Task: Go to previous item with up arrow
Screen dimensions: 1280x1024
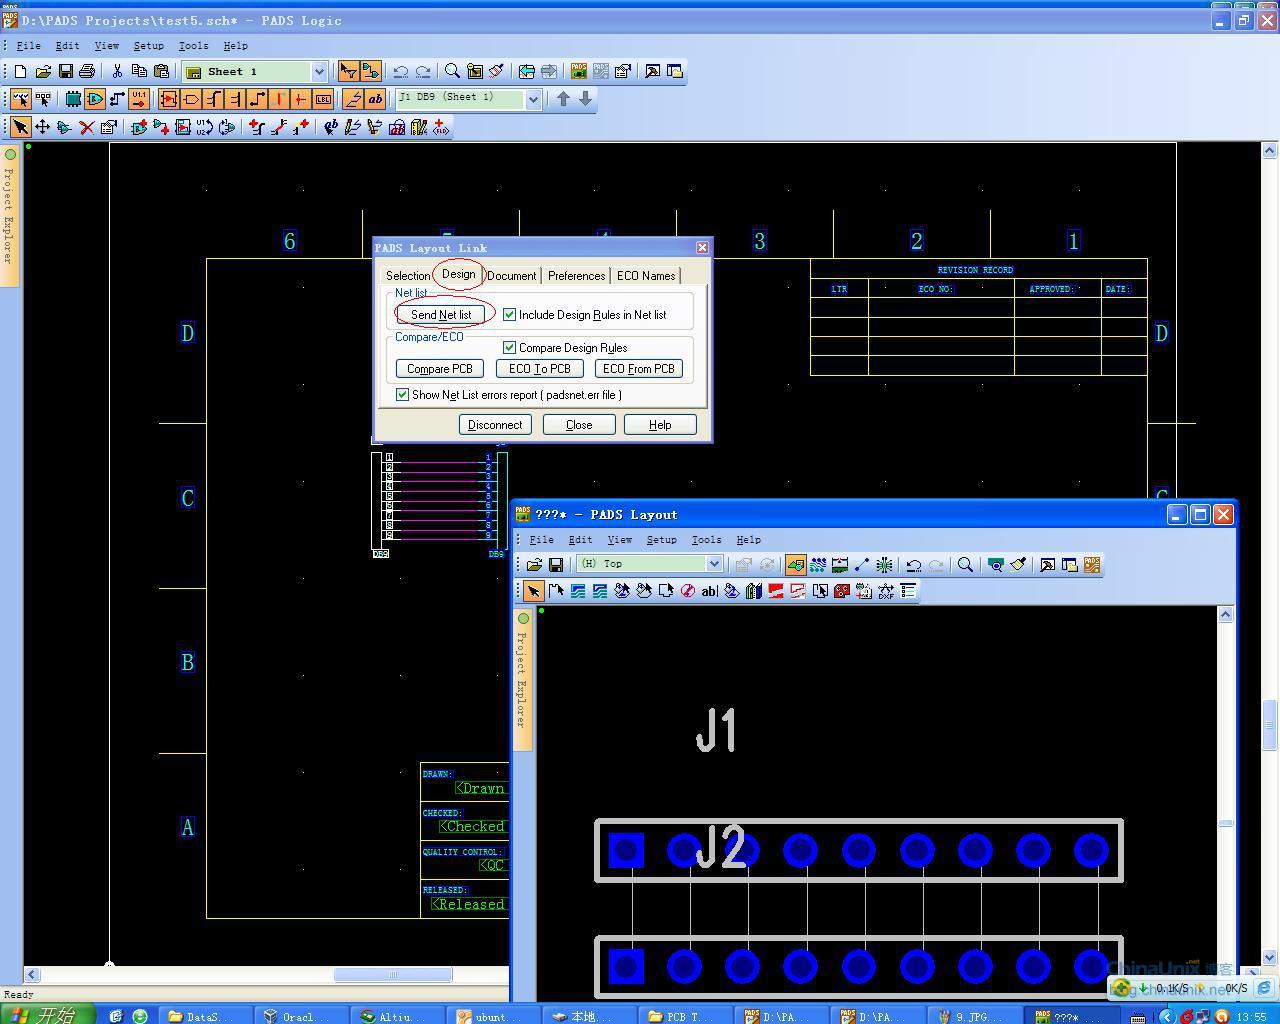Action: click(563, 99)
